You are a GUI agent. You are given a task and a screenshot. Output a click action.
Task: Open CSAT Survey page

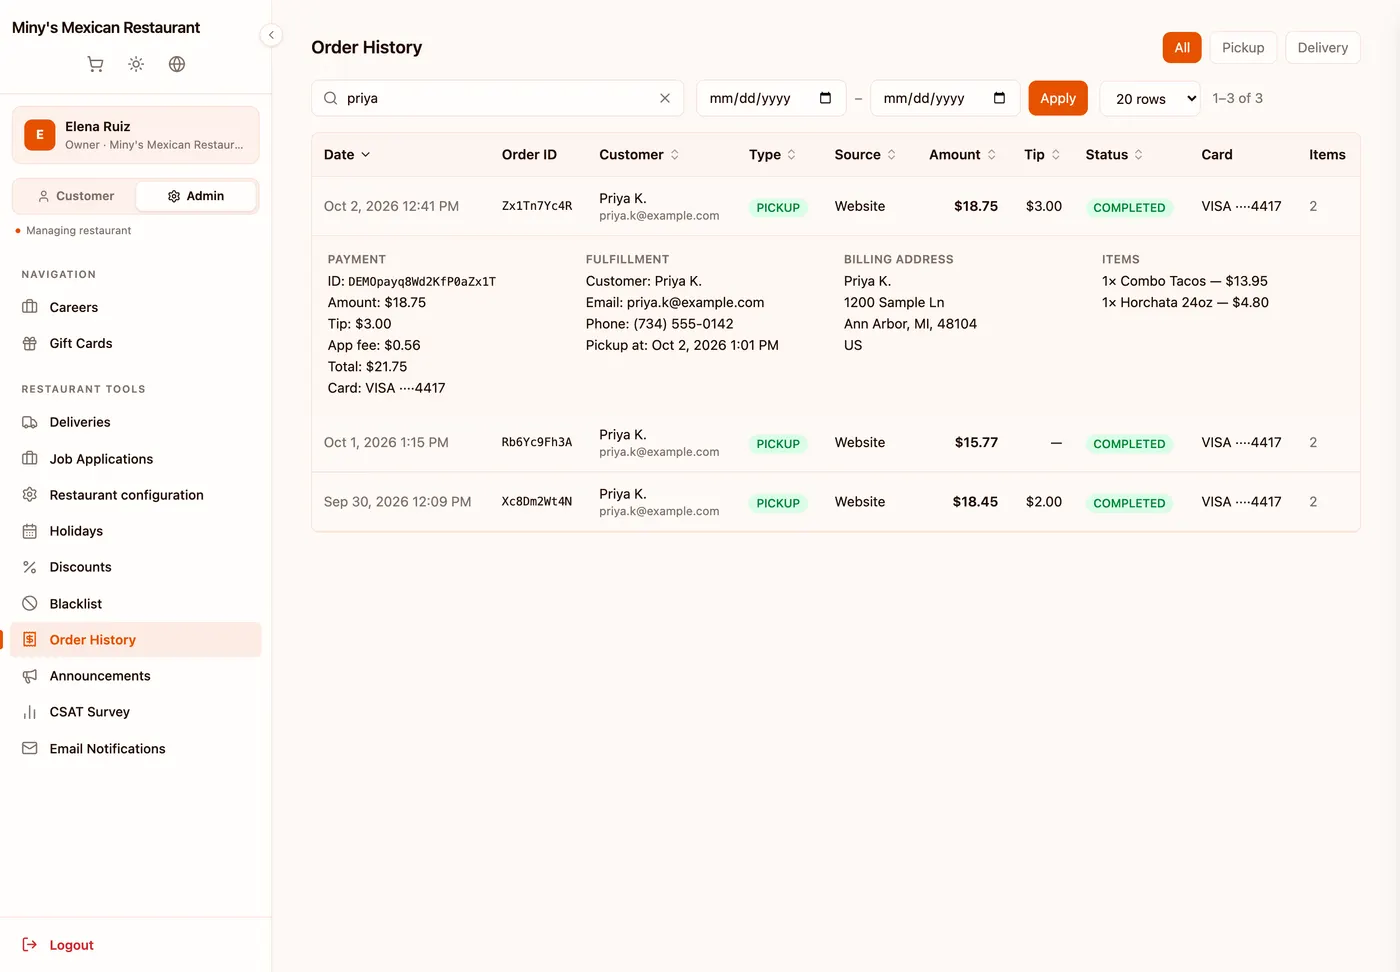[136, 712]
